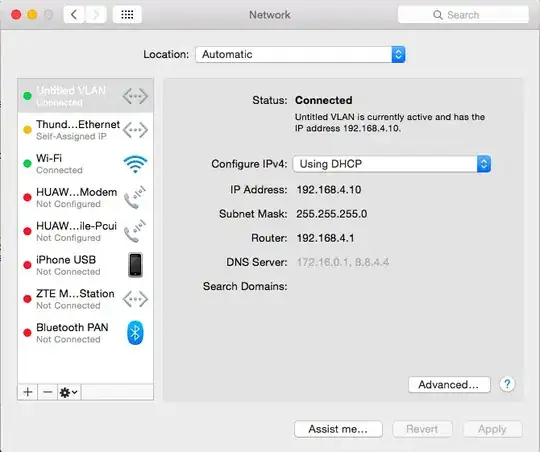This screenshot has width=540, height=452.
Task: Select HUAWEI Modem service
Action: coord(85,197)
